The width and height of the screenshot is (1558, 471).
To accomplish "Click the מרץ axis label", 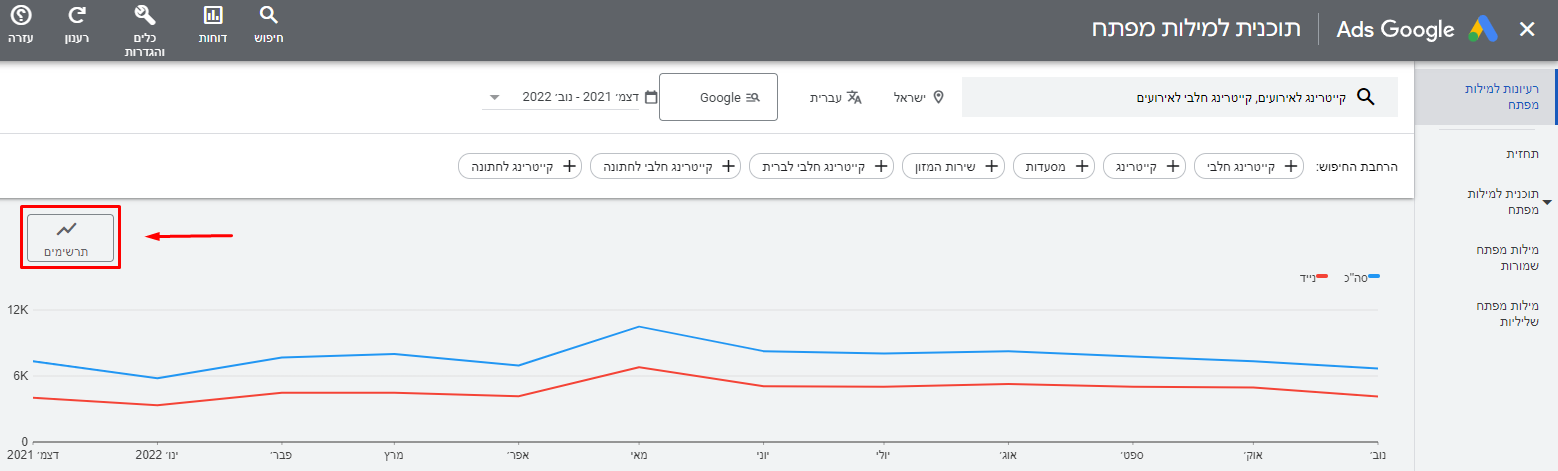I will (392, 455).
